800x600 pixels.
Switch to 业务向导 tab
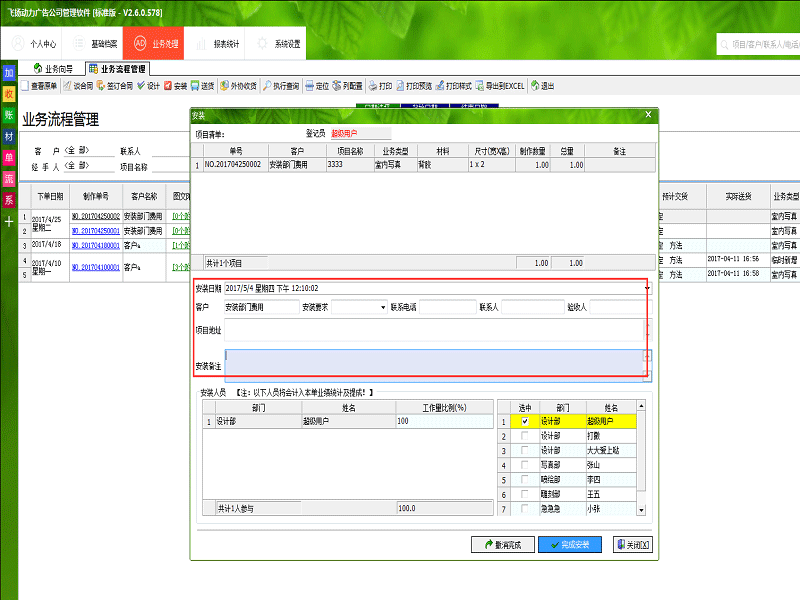point(53,69)
